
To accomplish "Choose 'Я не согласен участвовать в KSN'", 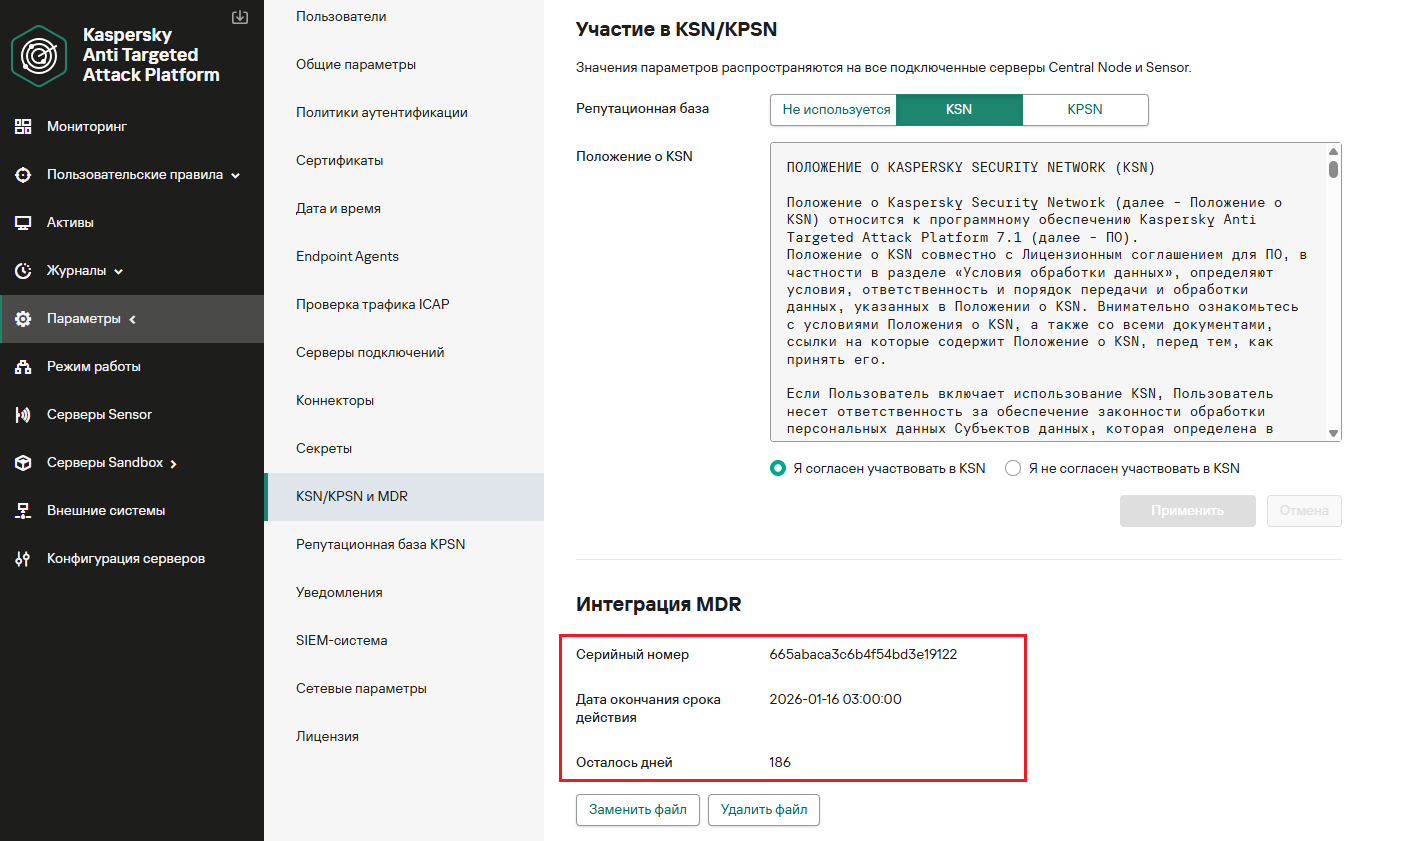I will [x=1013, y=468].
